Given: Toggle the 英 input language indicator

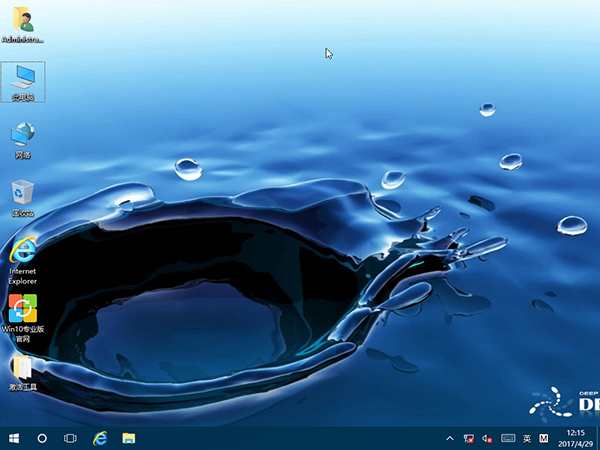Looking at the screenshot, I should 526,438.
